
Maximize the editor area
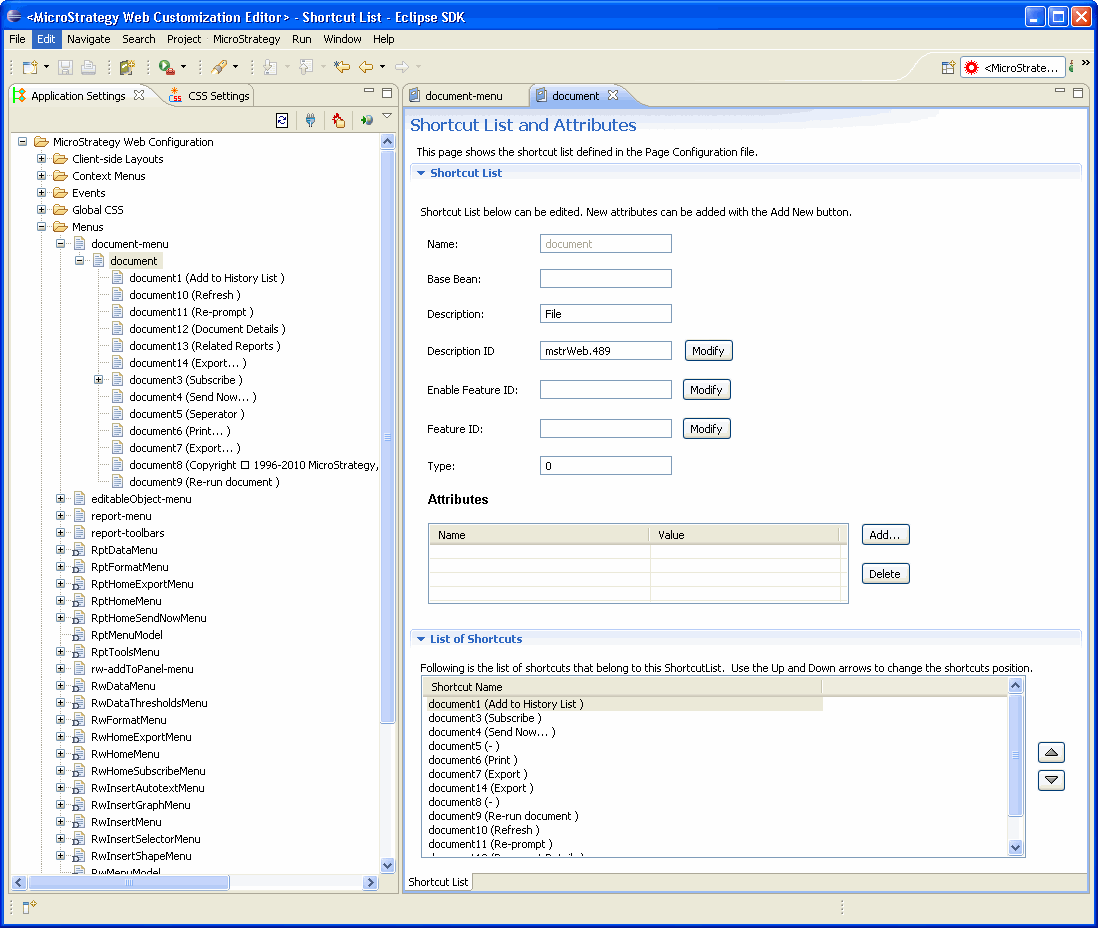tap(1078, 92)
